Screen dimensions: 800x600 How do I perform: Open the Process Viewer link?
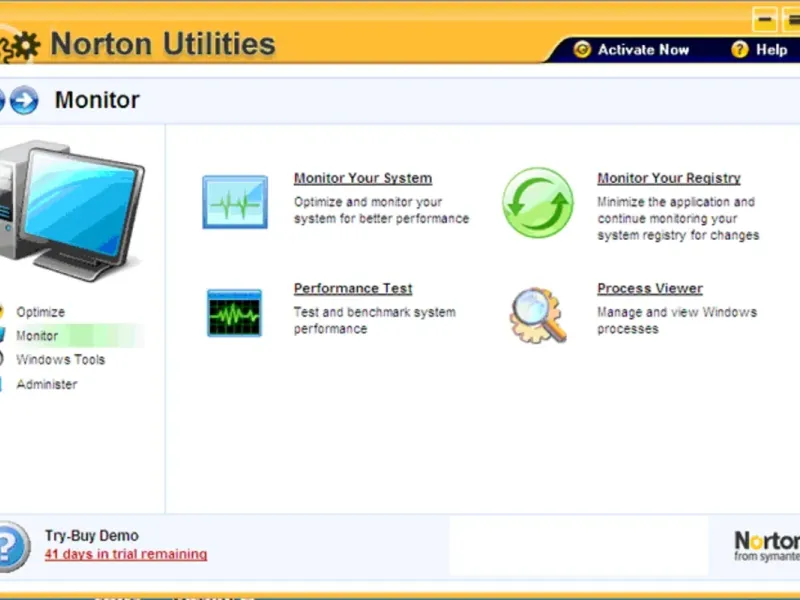650,288
